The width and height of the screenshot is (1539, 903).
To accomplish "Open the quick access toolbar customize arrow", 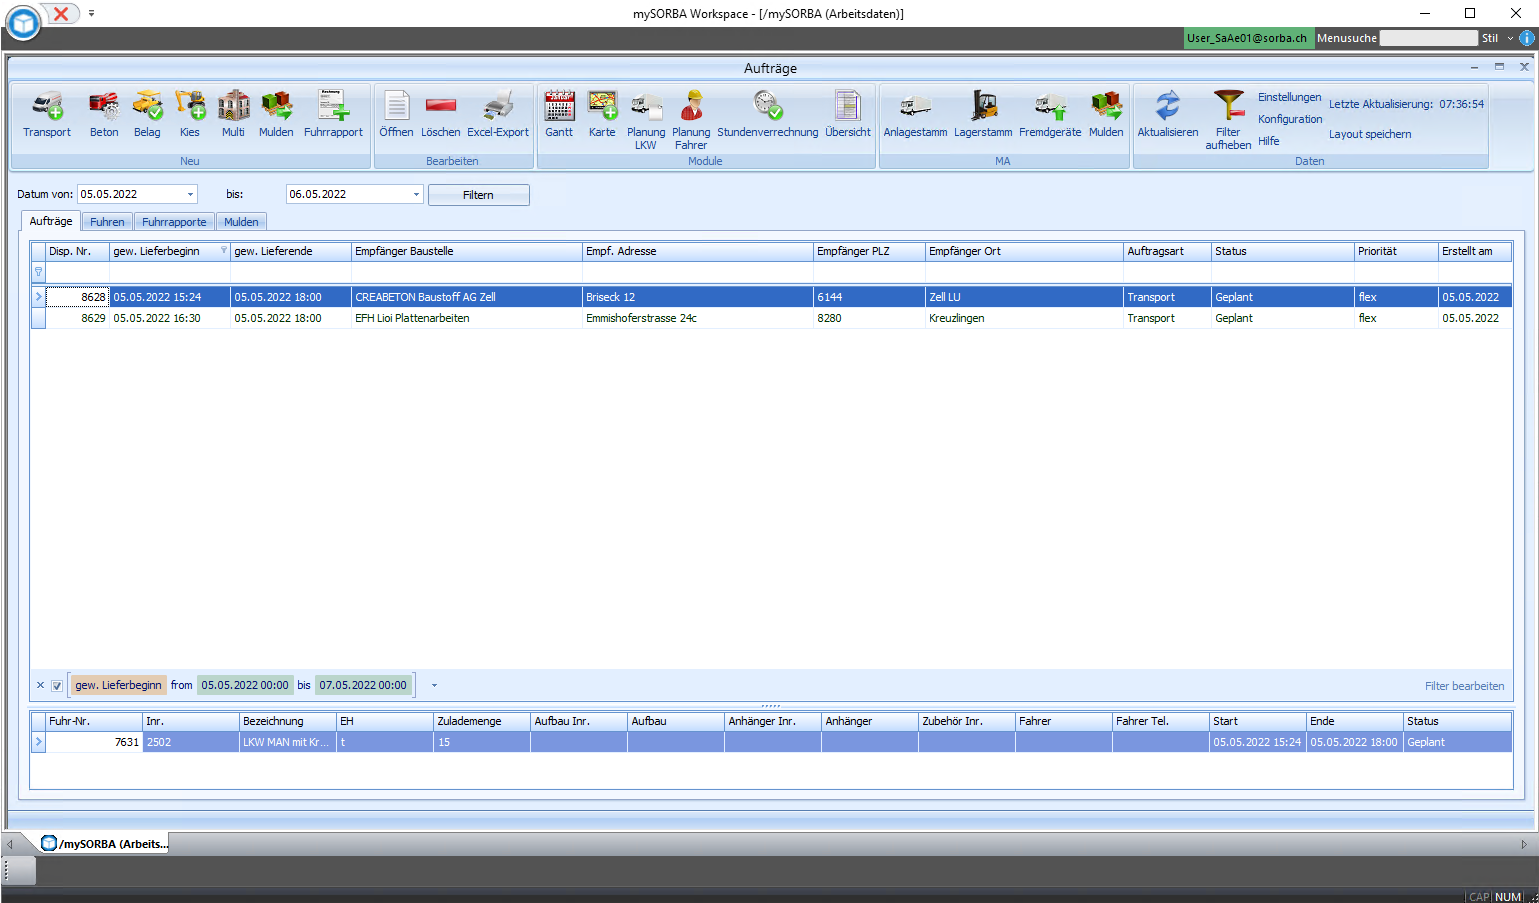I will pyautogui.click(x=91, y=13).
